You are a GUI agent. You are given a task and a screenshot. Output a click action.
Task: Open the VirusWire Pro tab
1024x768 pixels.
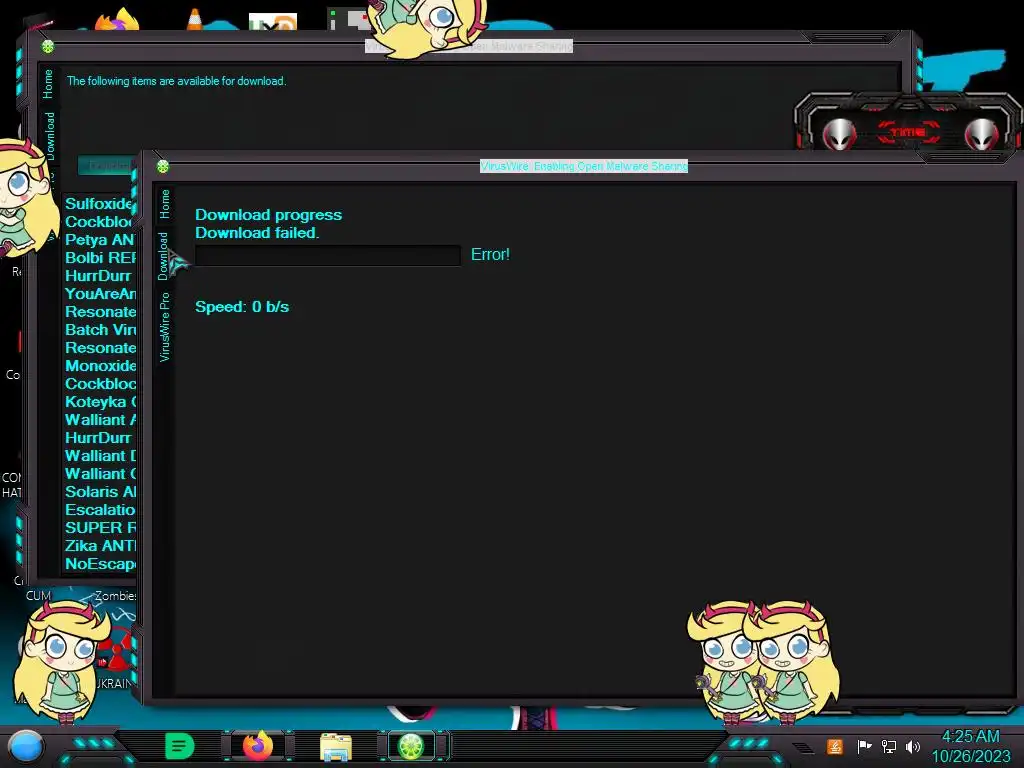click(165, 327)
